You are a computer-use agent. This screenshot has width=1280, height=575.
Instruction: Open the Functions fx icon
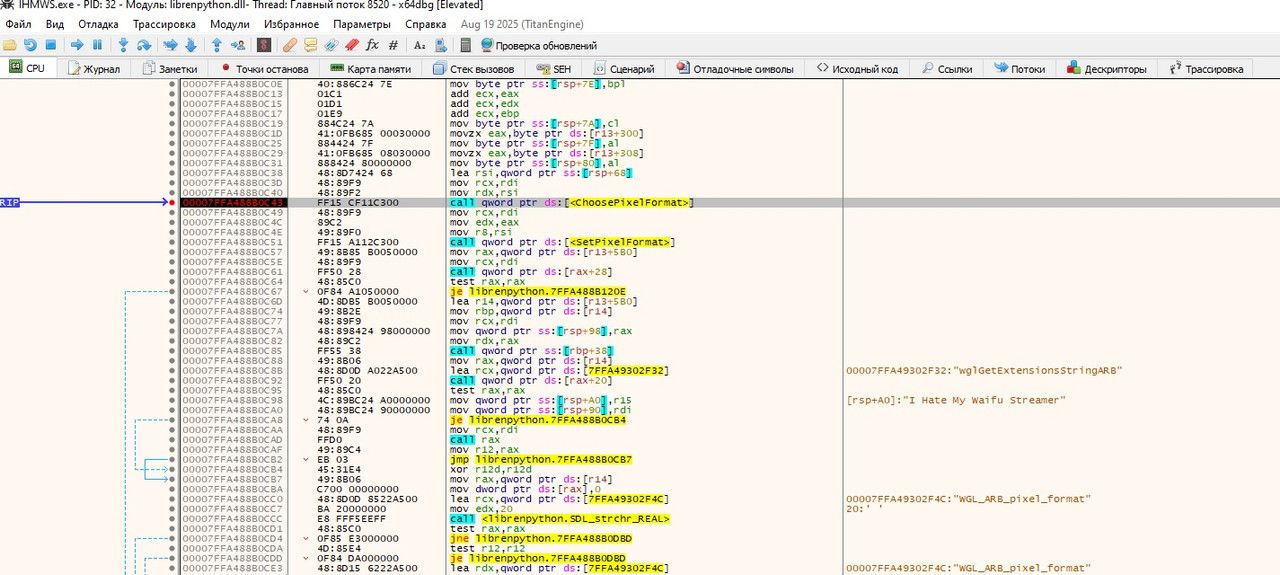372,45
